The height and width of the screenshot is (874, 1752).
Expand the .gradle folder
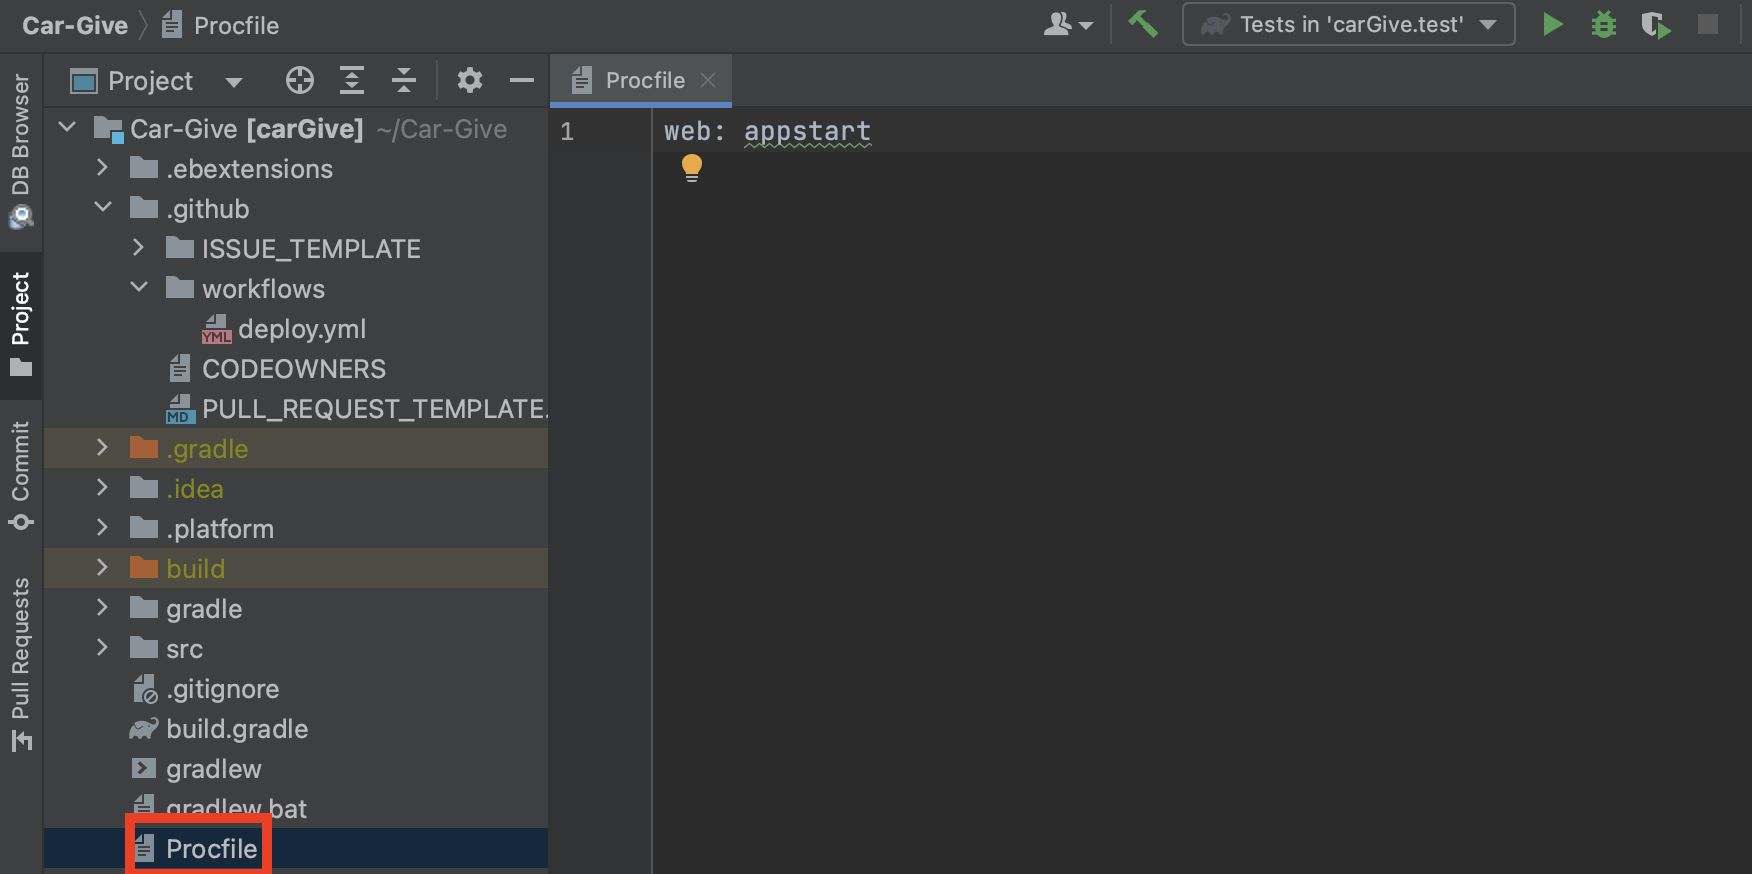tap(102, 448)
